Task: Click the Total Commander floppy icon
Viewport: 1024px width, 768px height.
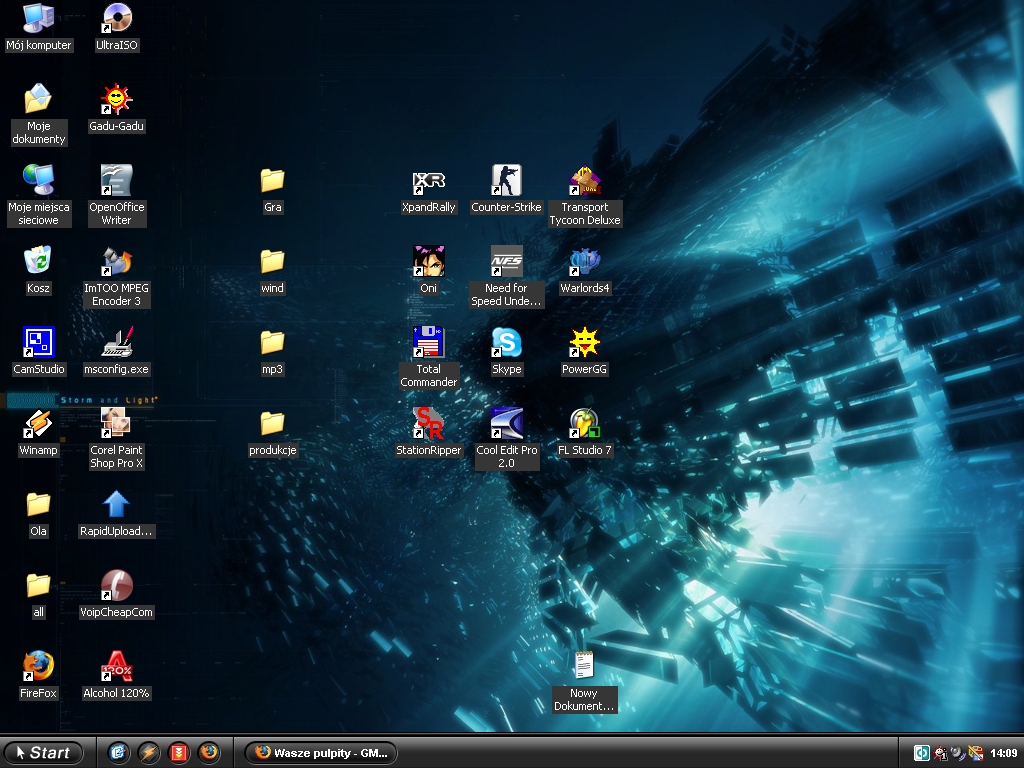Action: (428, 343)
